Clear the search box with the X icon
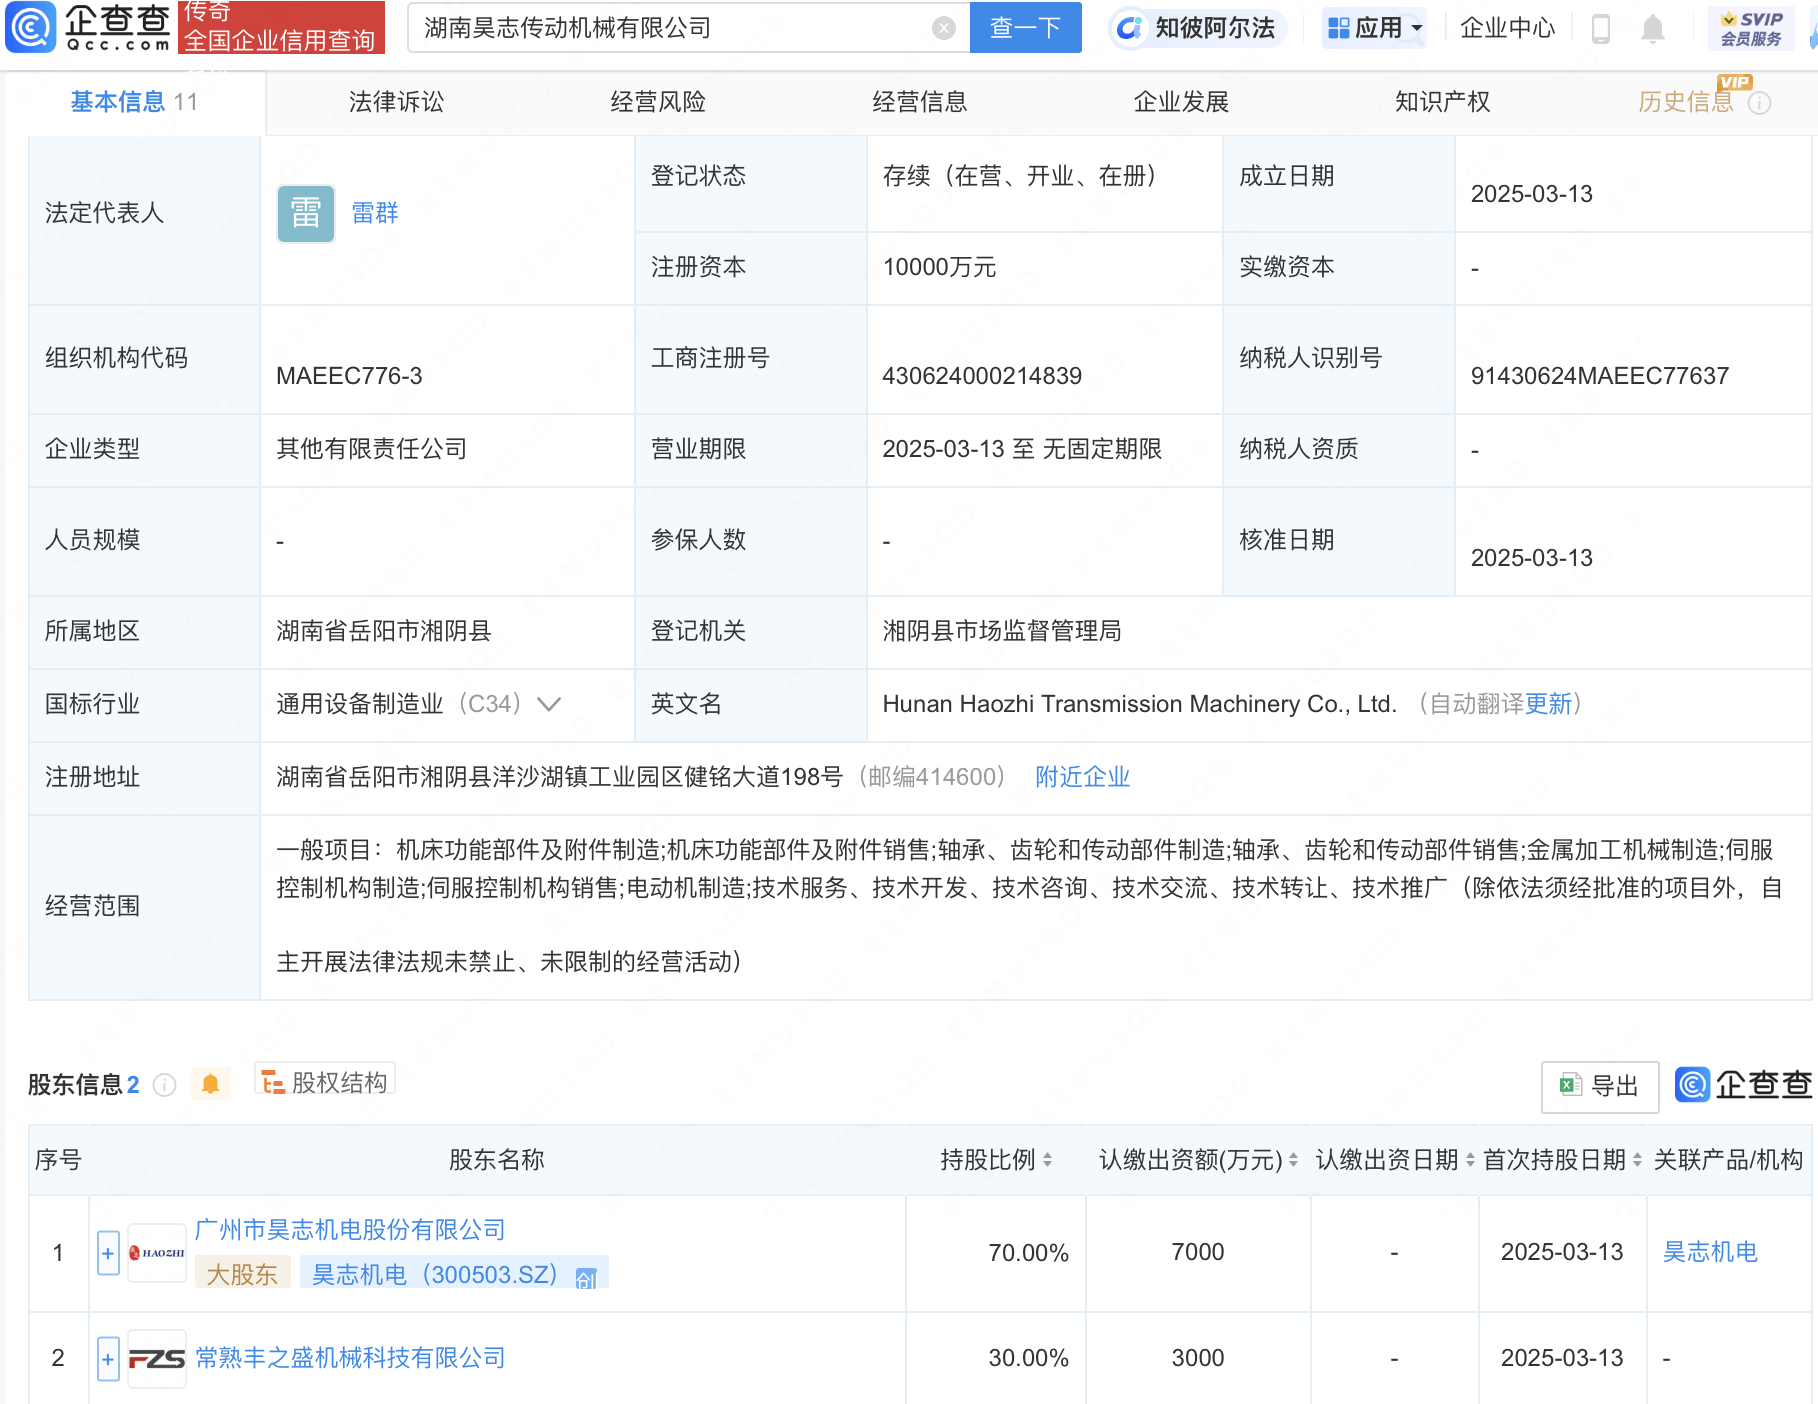1818x1404 pixels. tap(943, 28)
